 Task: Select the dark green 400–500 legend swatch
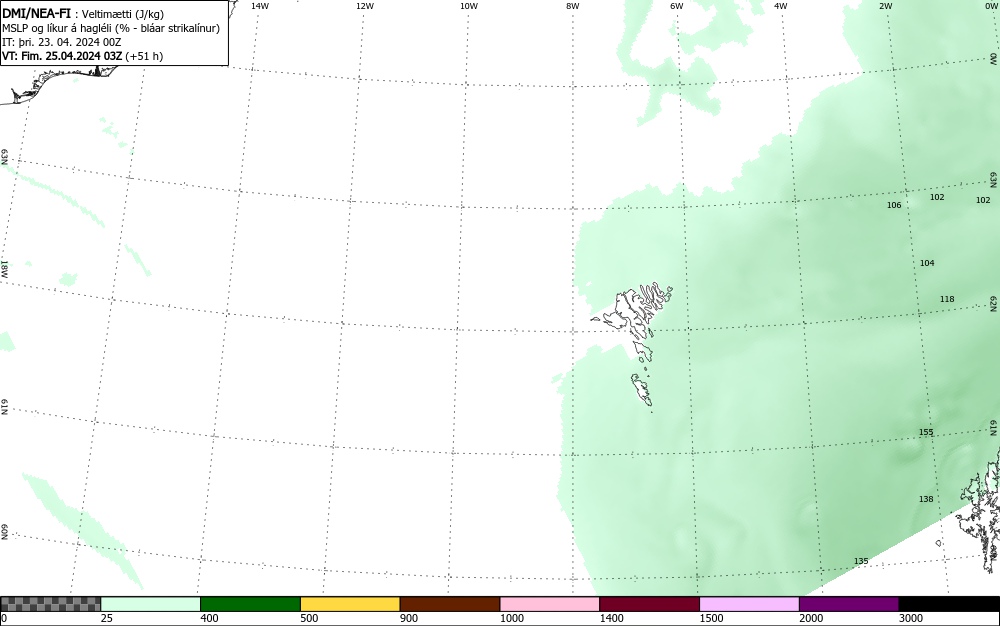250,604
